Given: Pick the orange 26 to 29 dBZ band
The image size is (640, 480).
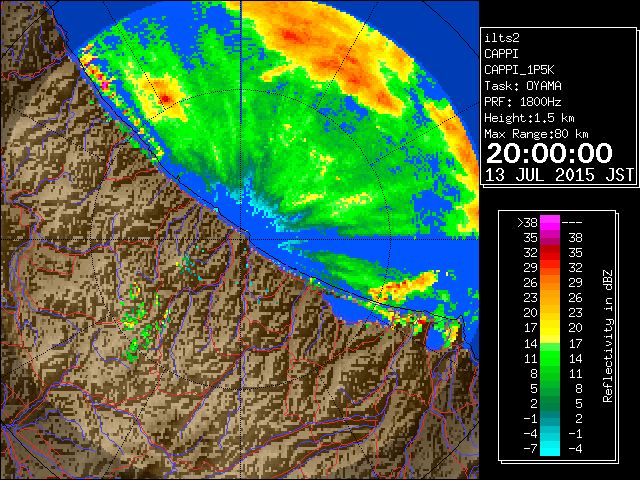Looking at the screenshot, I should pos(550,283).
